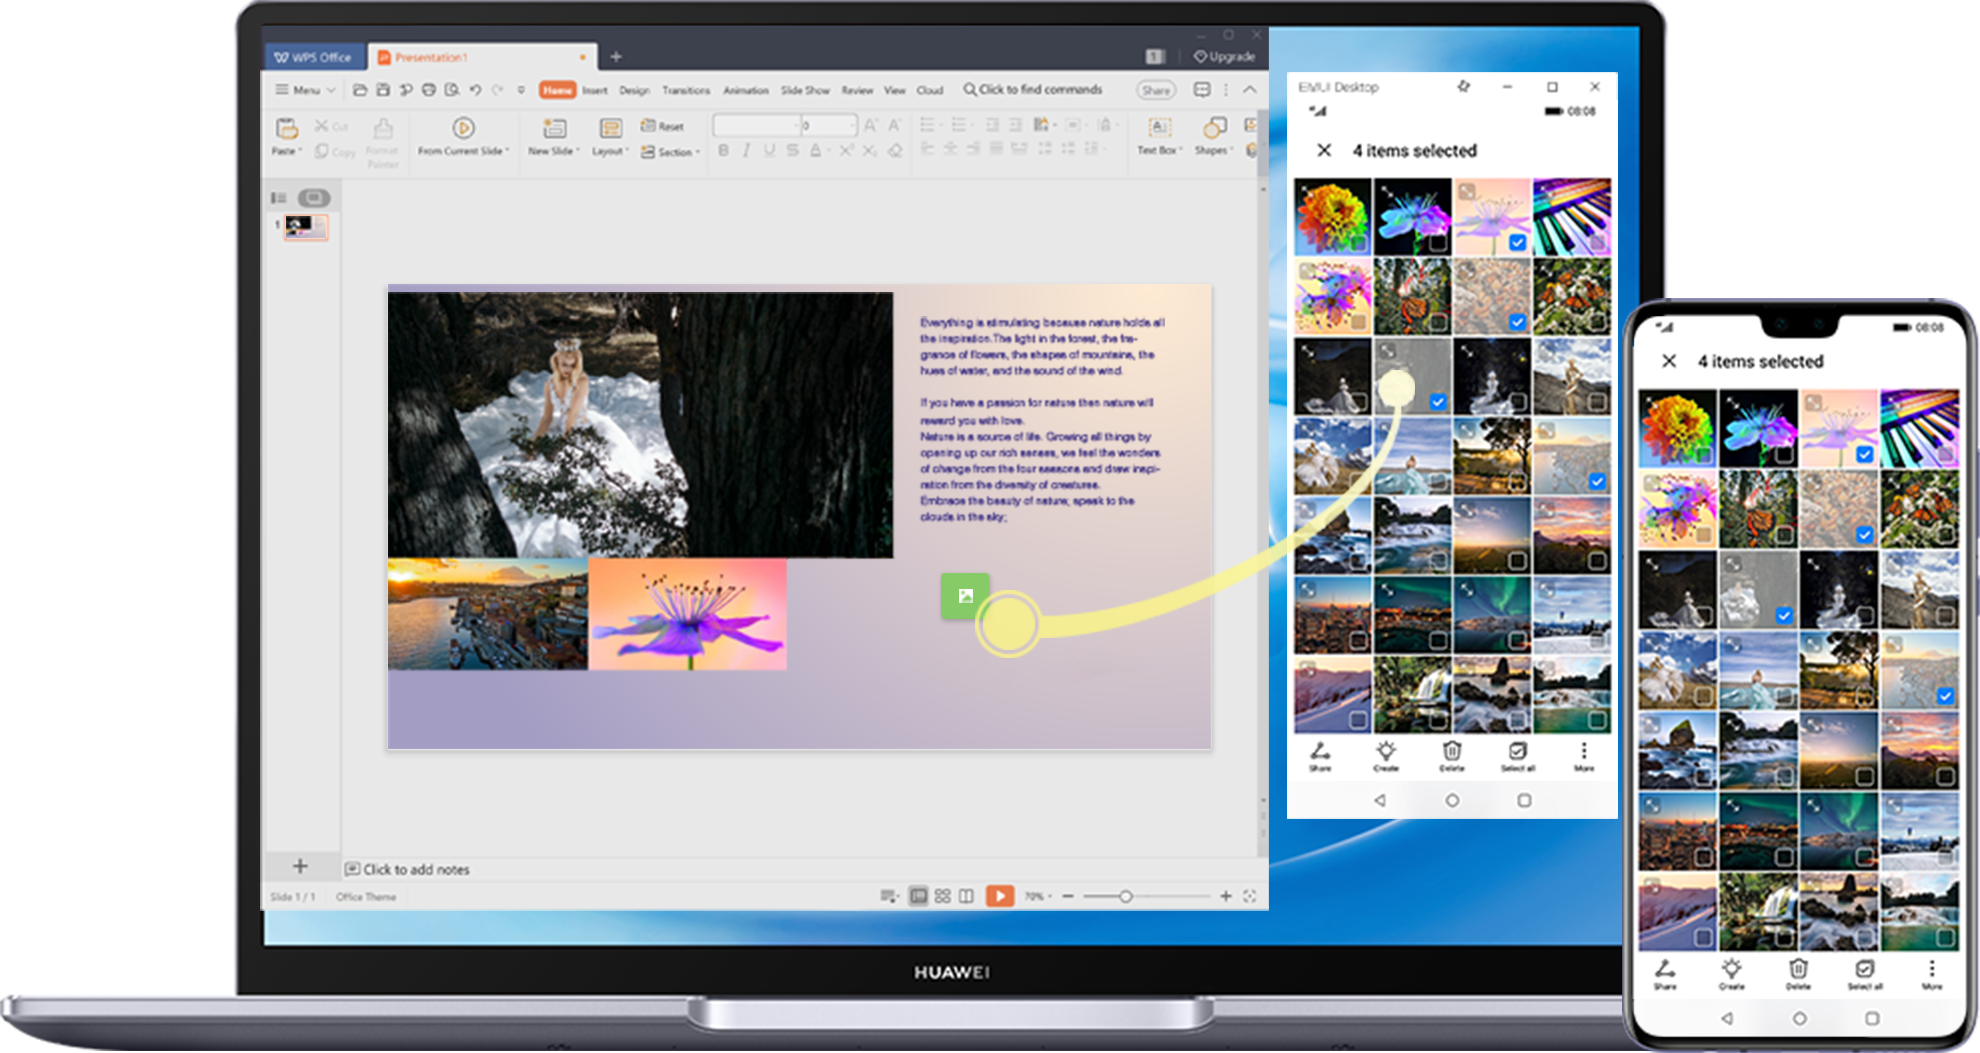The height and width of the screenshot is (1053, 1980).
Task: Check rainbow flower photo on the phone
Action: 1704,454
